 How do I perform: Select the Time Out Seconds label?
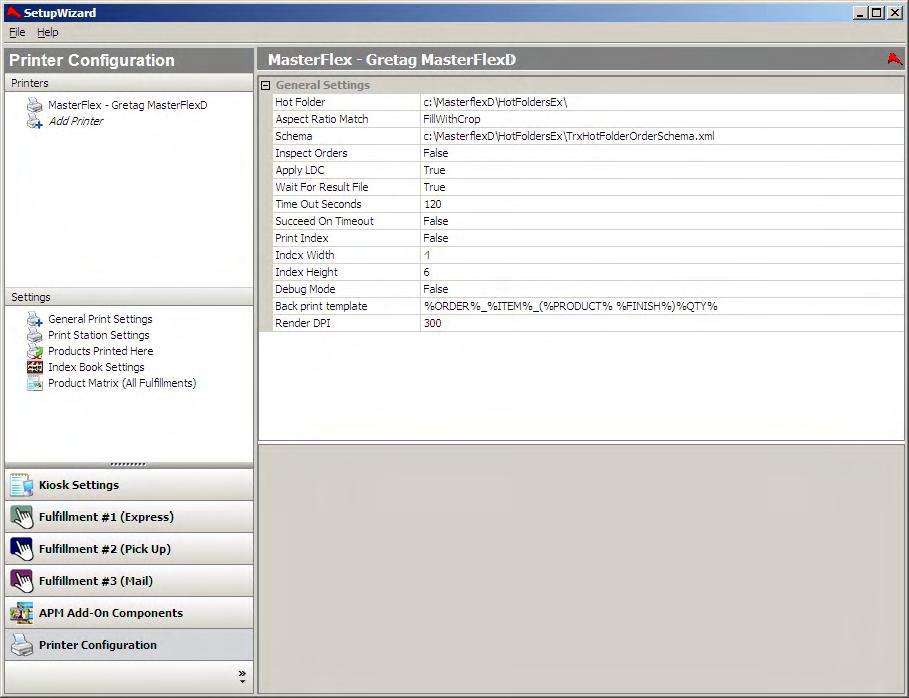point(318,204)
